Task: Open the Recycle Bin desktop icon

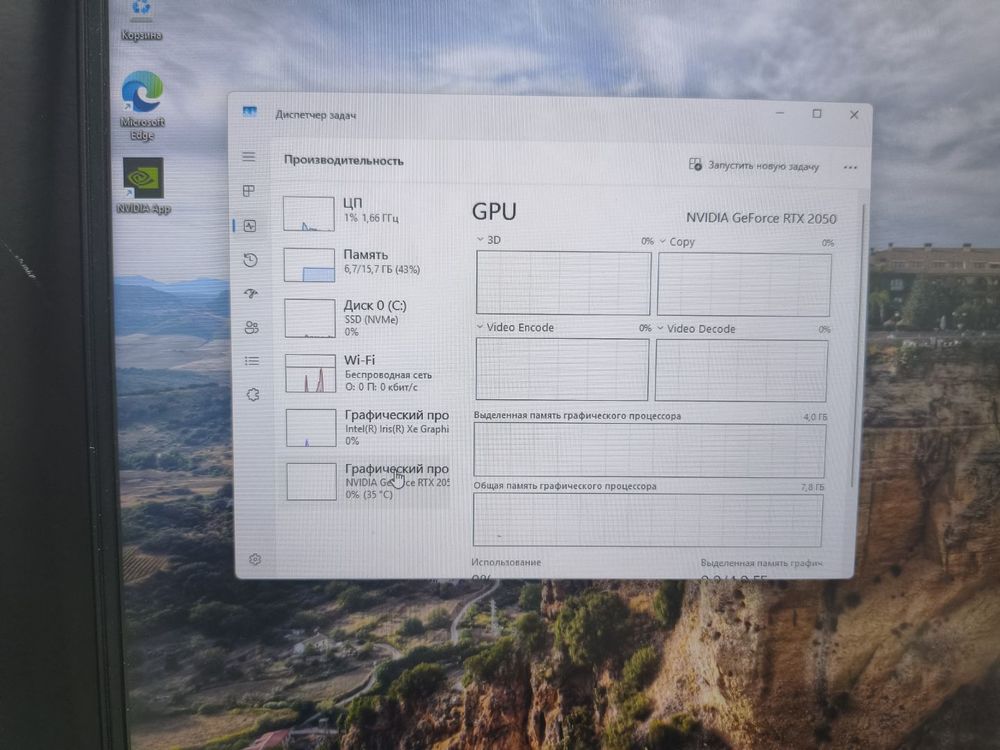Action: point(142,21)
